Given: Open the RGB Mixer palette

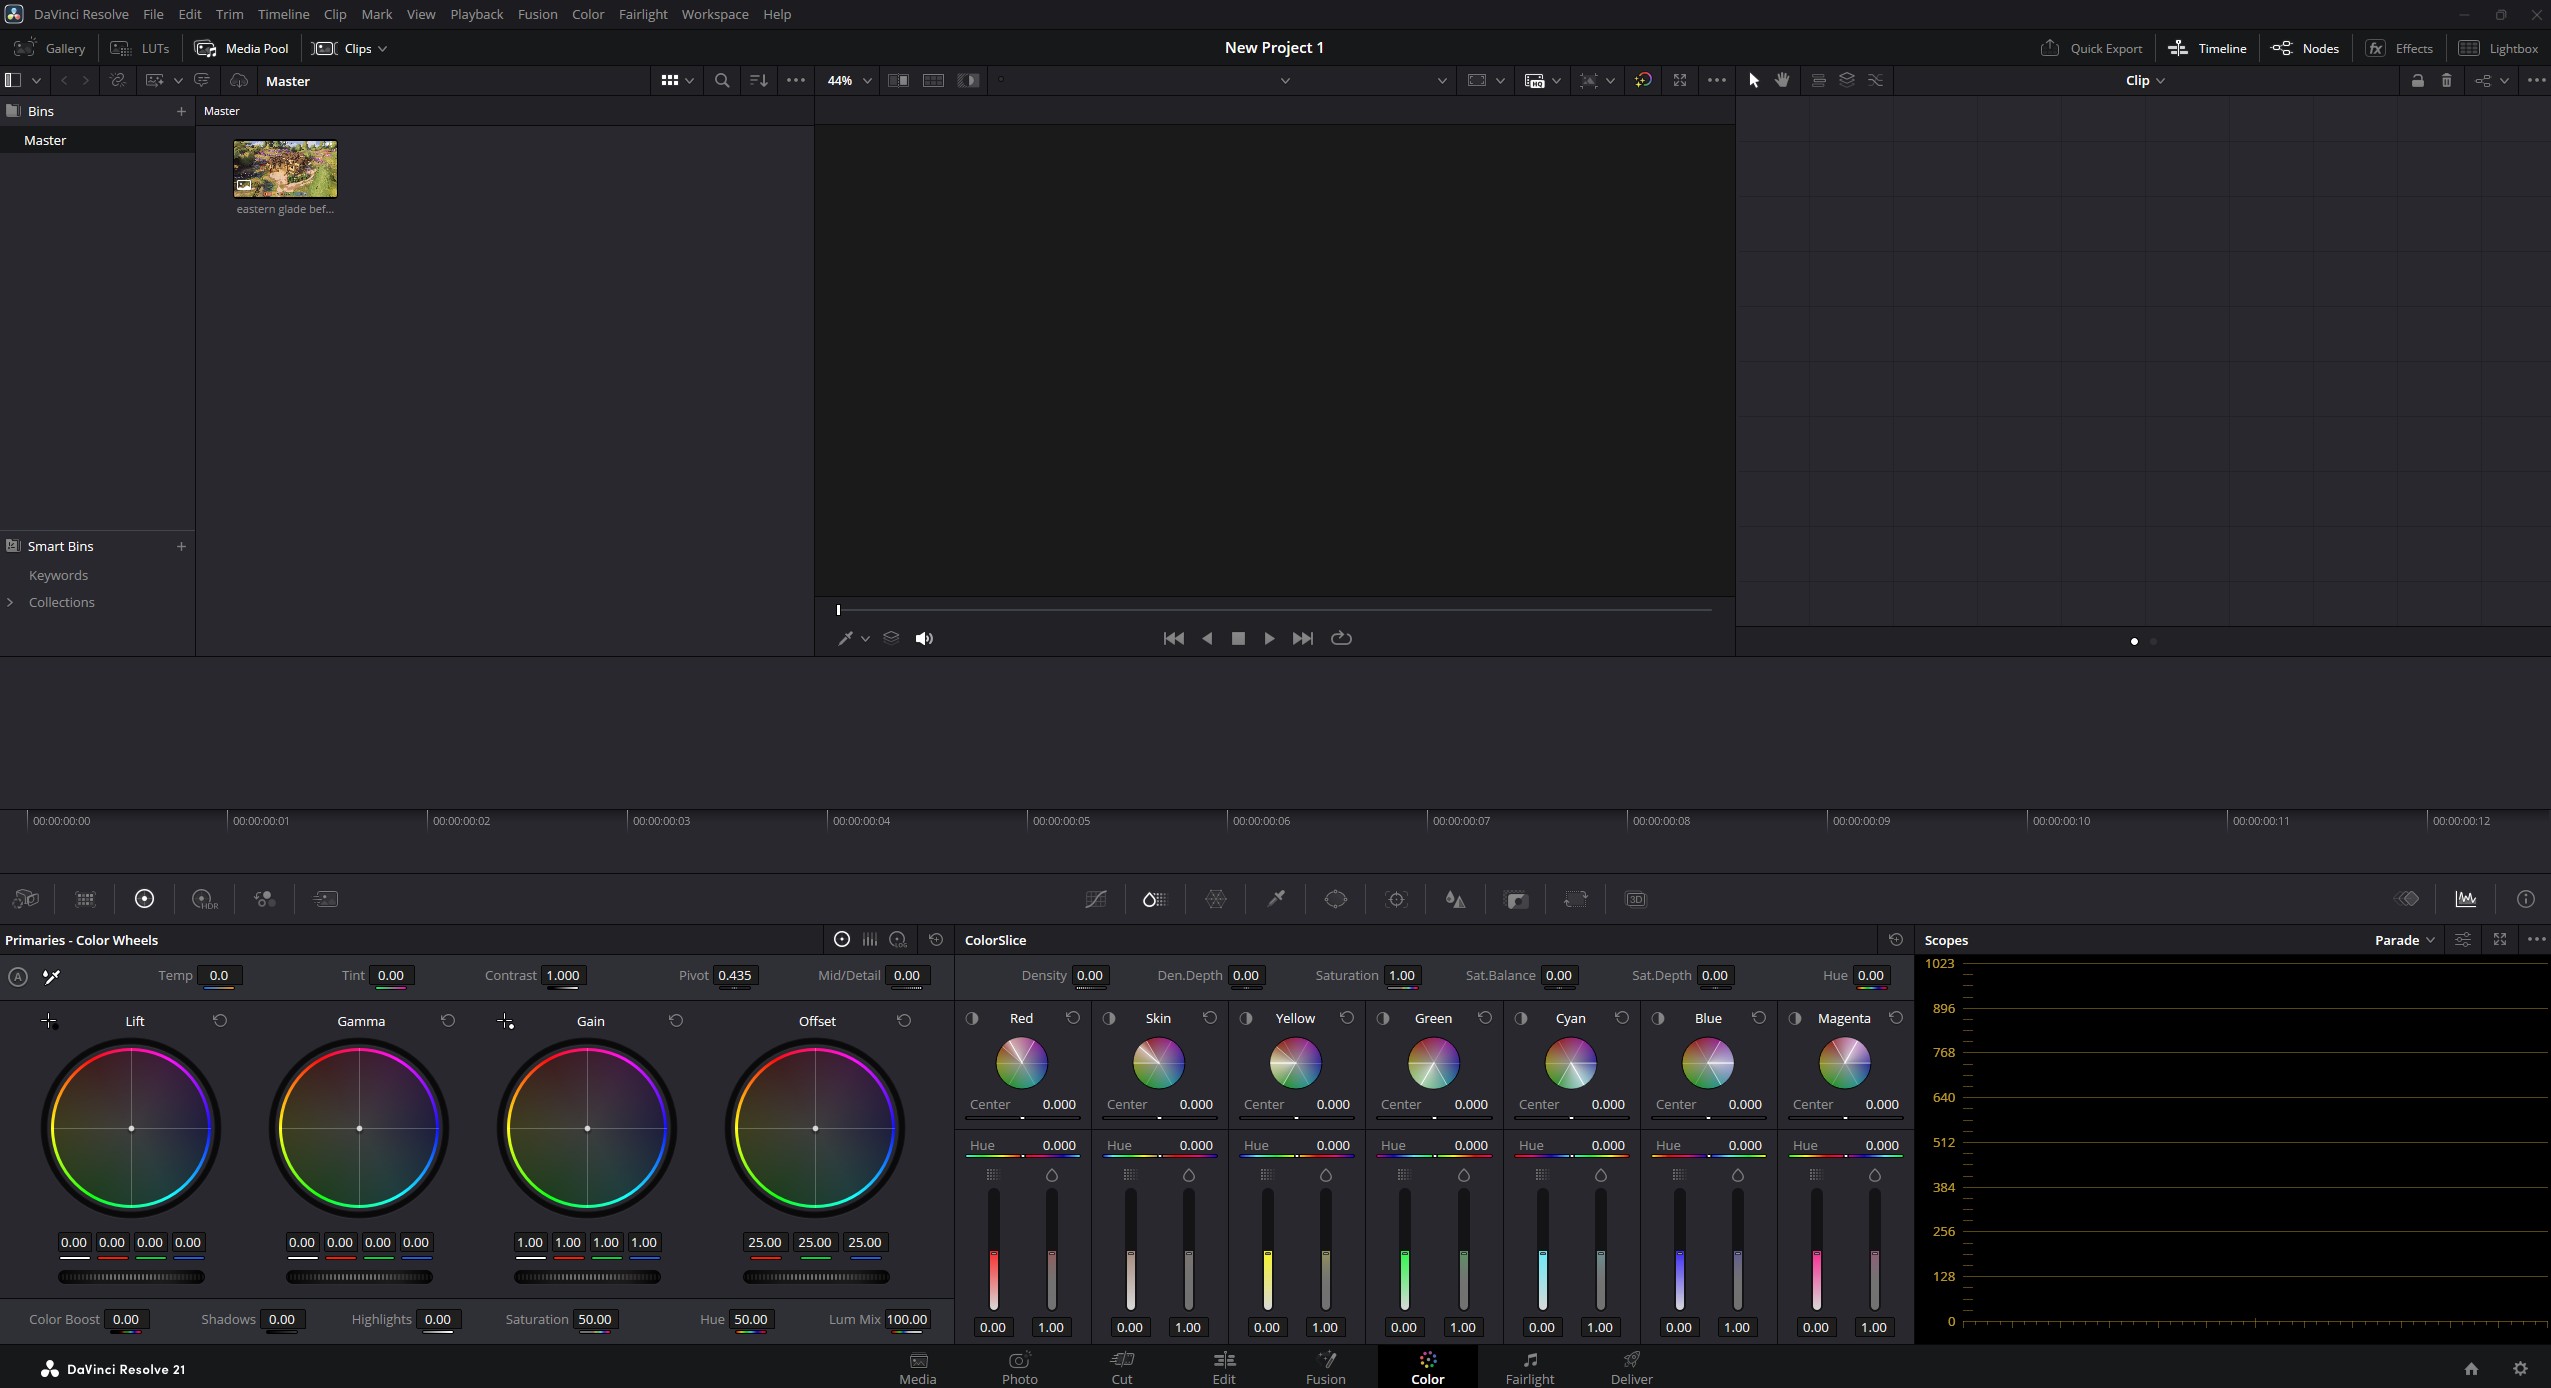Looking at the screenshot, I should (265, 899).
